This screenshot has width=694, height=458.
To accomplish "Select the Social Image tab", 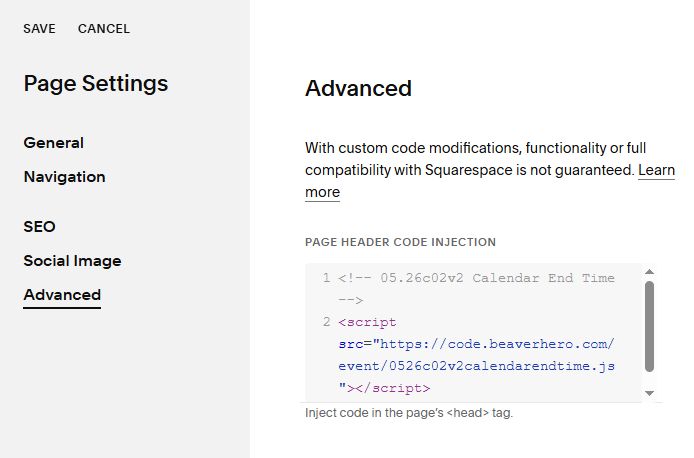I will pos(72,261).
